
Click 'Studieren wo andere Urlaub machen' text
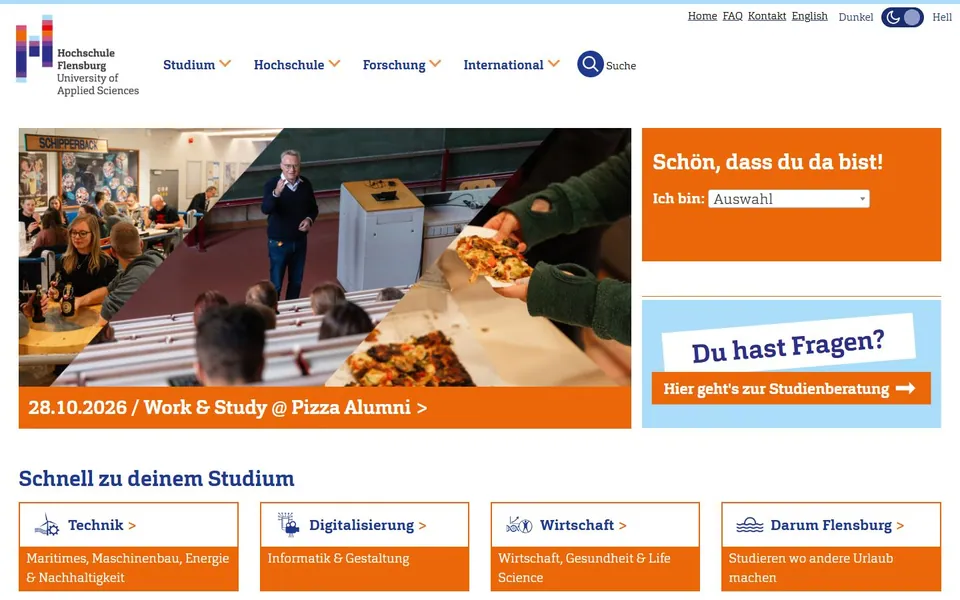click(x=811, y=568)
